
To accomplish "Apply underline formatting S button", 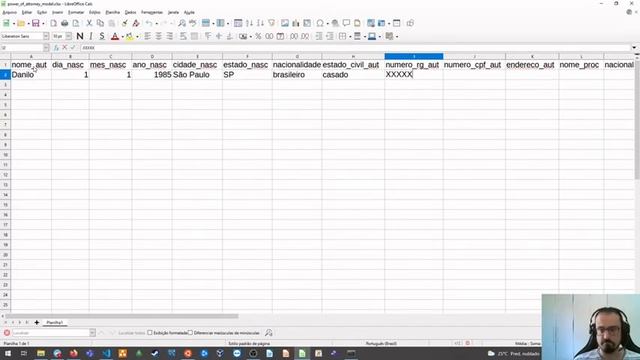I will pyautogui.click(x=102, y=36).
